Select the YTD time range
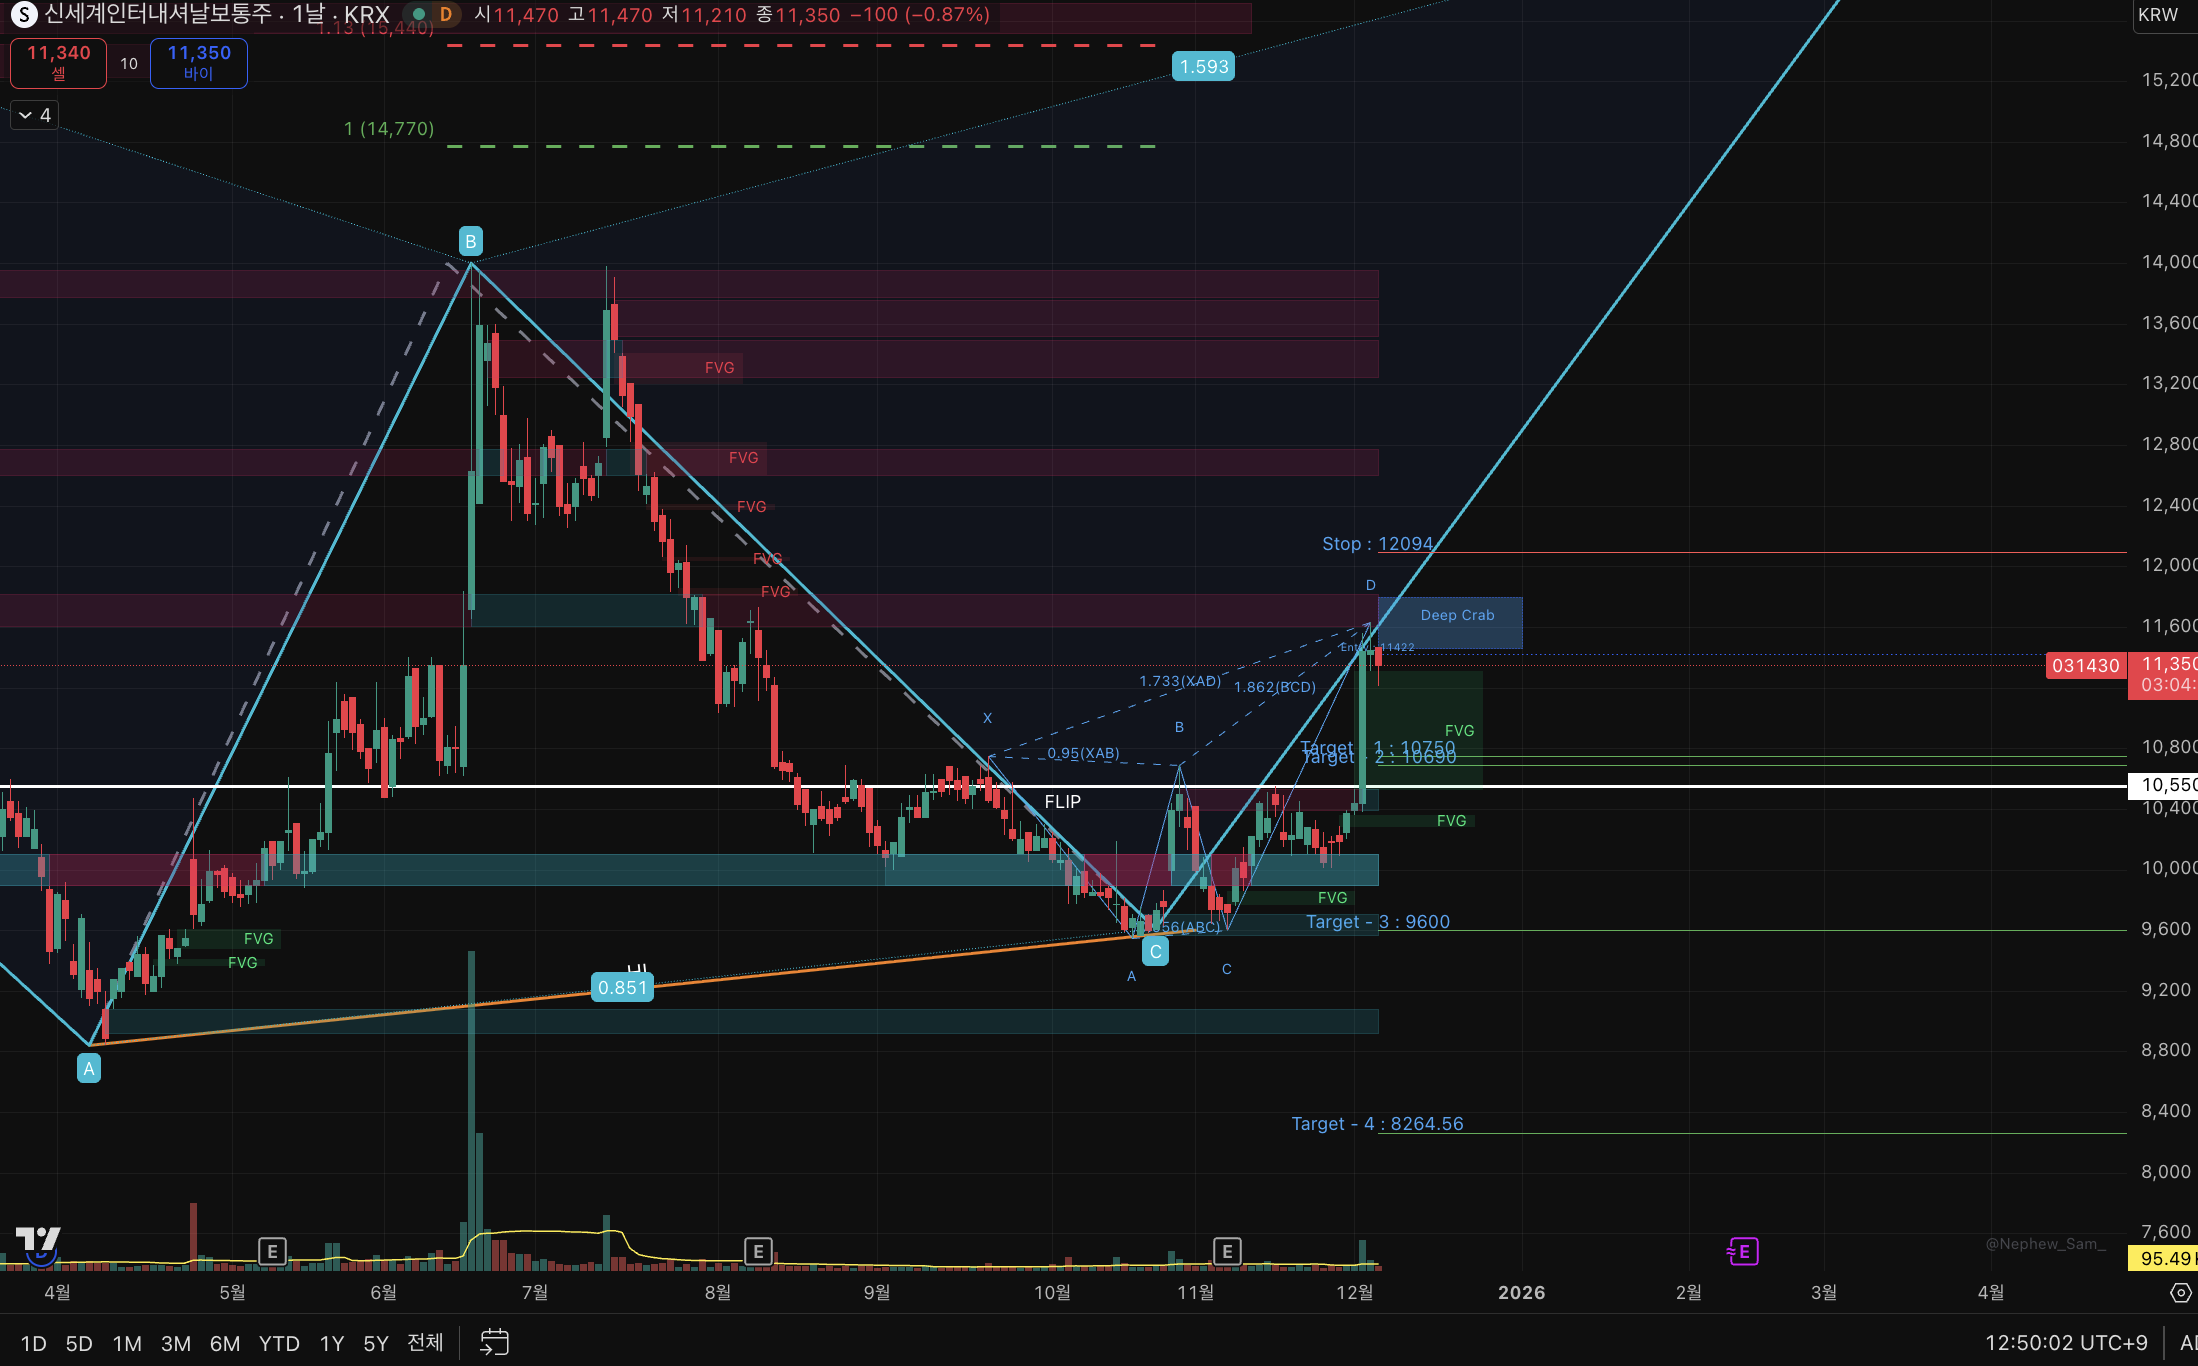Screen dimensions: 2198x1366 pyautogui.click(x=279, y=1343)
